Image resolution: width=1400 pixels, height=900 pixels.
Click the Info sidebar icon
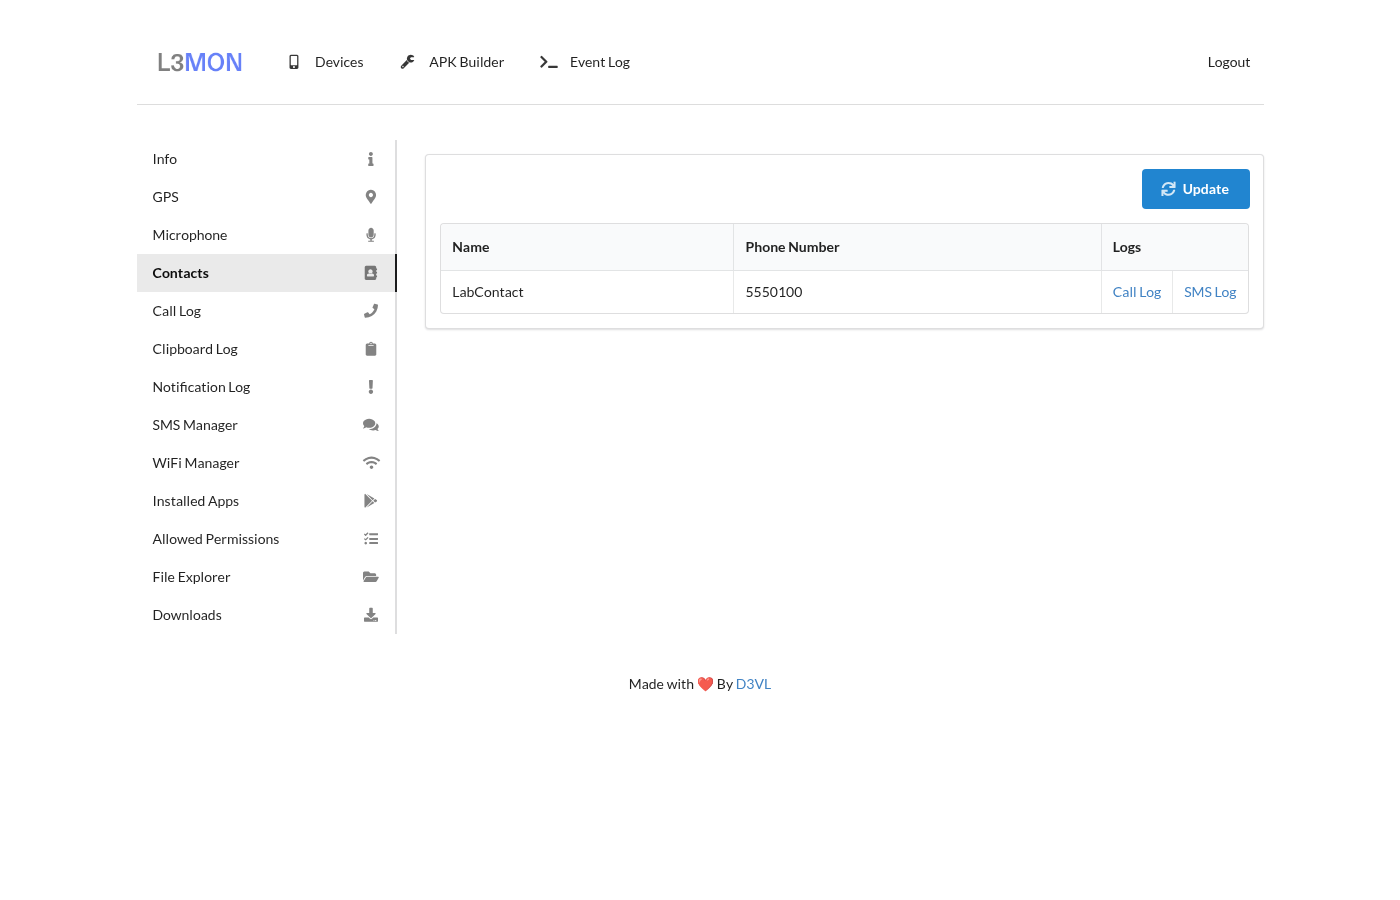click(370, 159)
